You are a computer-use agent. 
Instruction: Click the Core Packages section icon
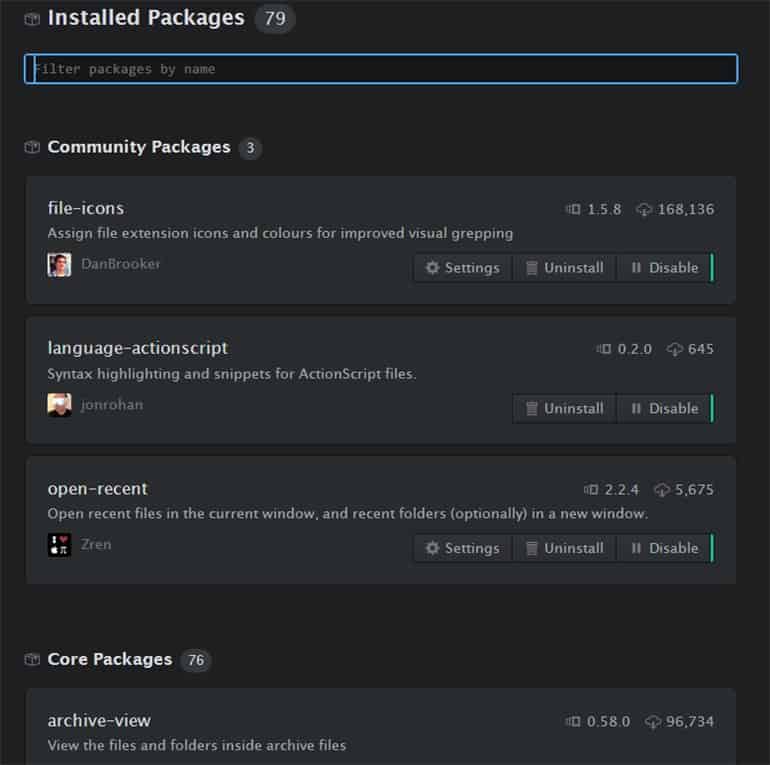[x=32, y=659]
